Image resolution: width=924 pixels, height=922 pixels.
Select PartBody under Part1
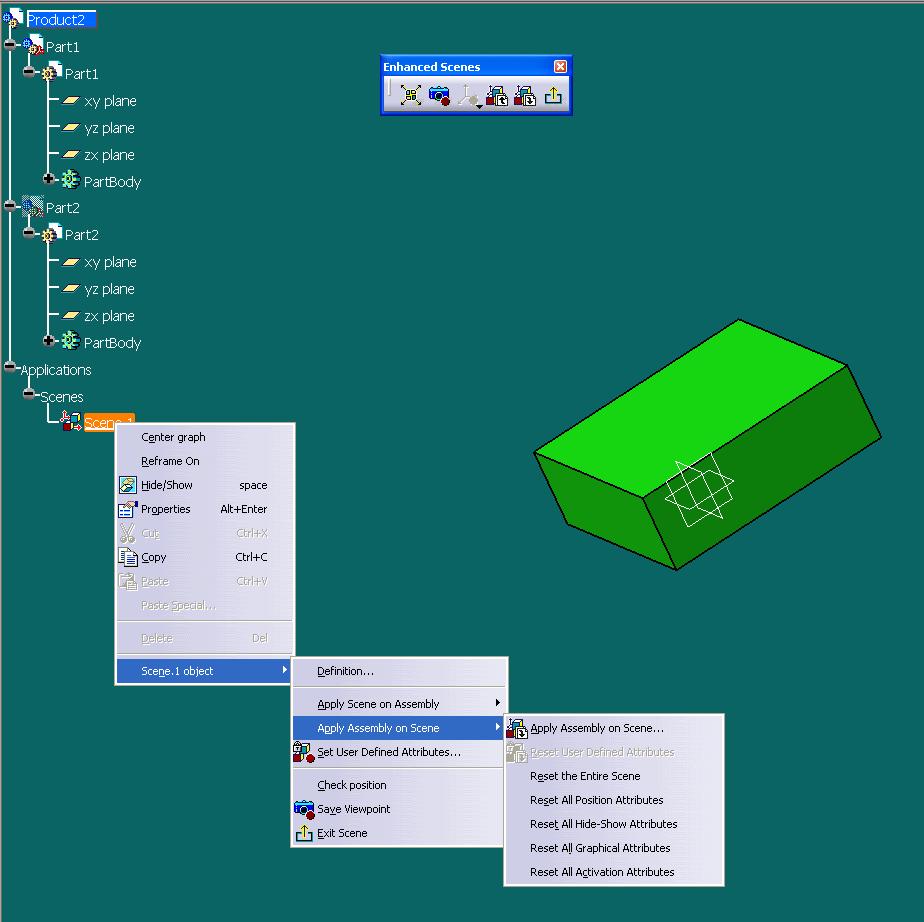[x=113, y=182]
